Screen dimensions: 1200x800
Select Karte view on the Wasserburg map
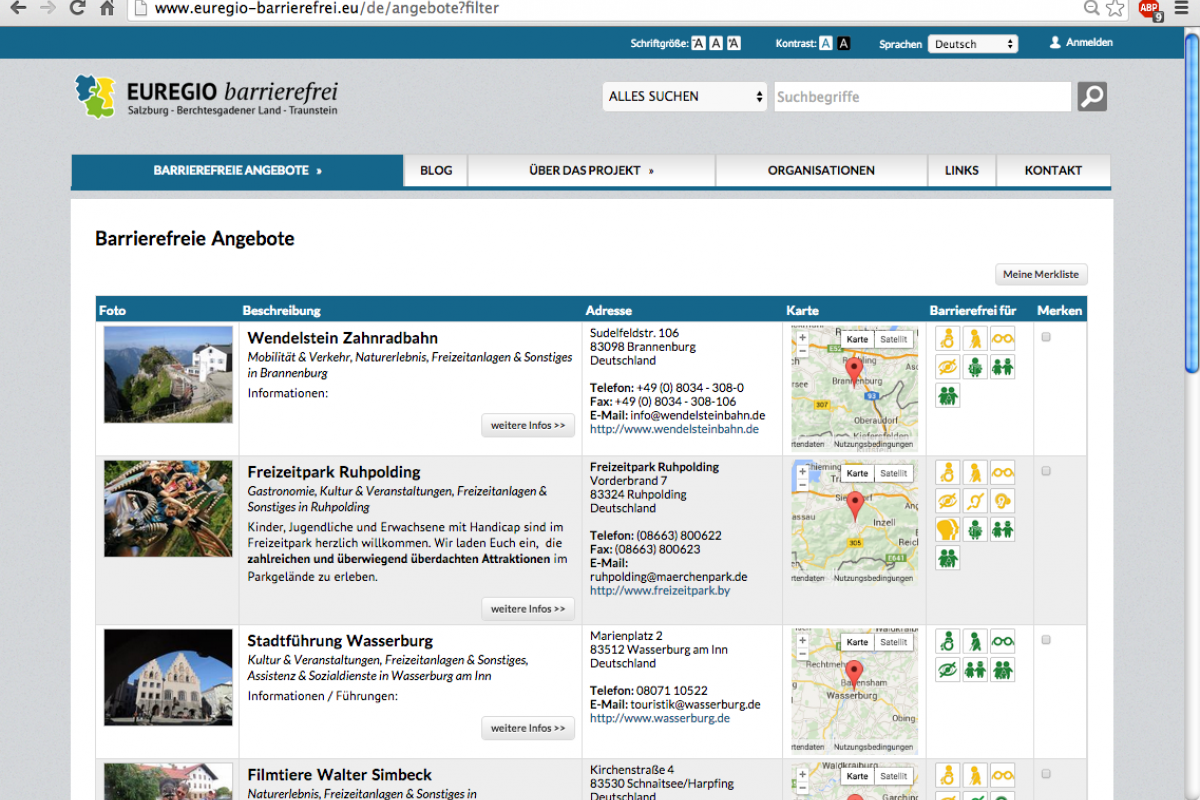857,642
